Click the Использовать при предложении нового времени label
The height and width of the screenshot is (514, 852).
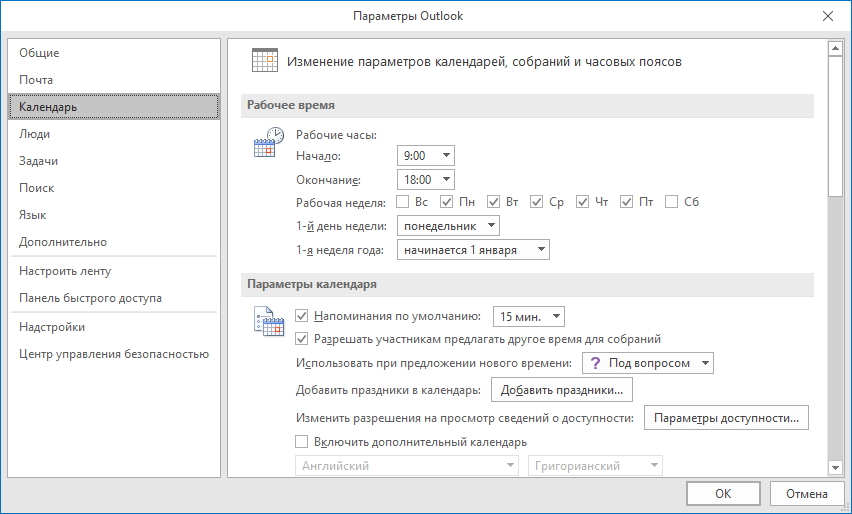(434, 363)
